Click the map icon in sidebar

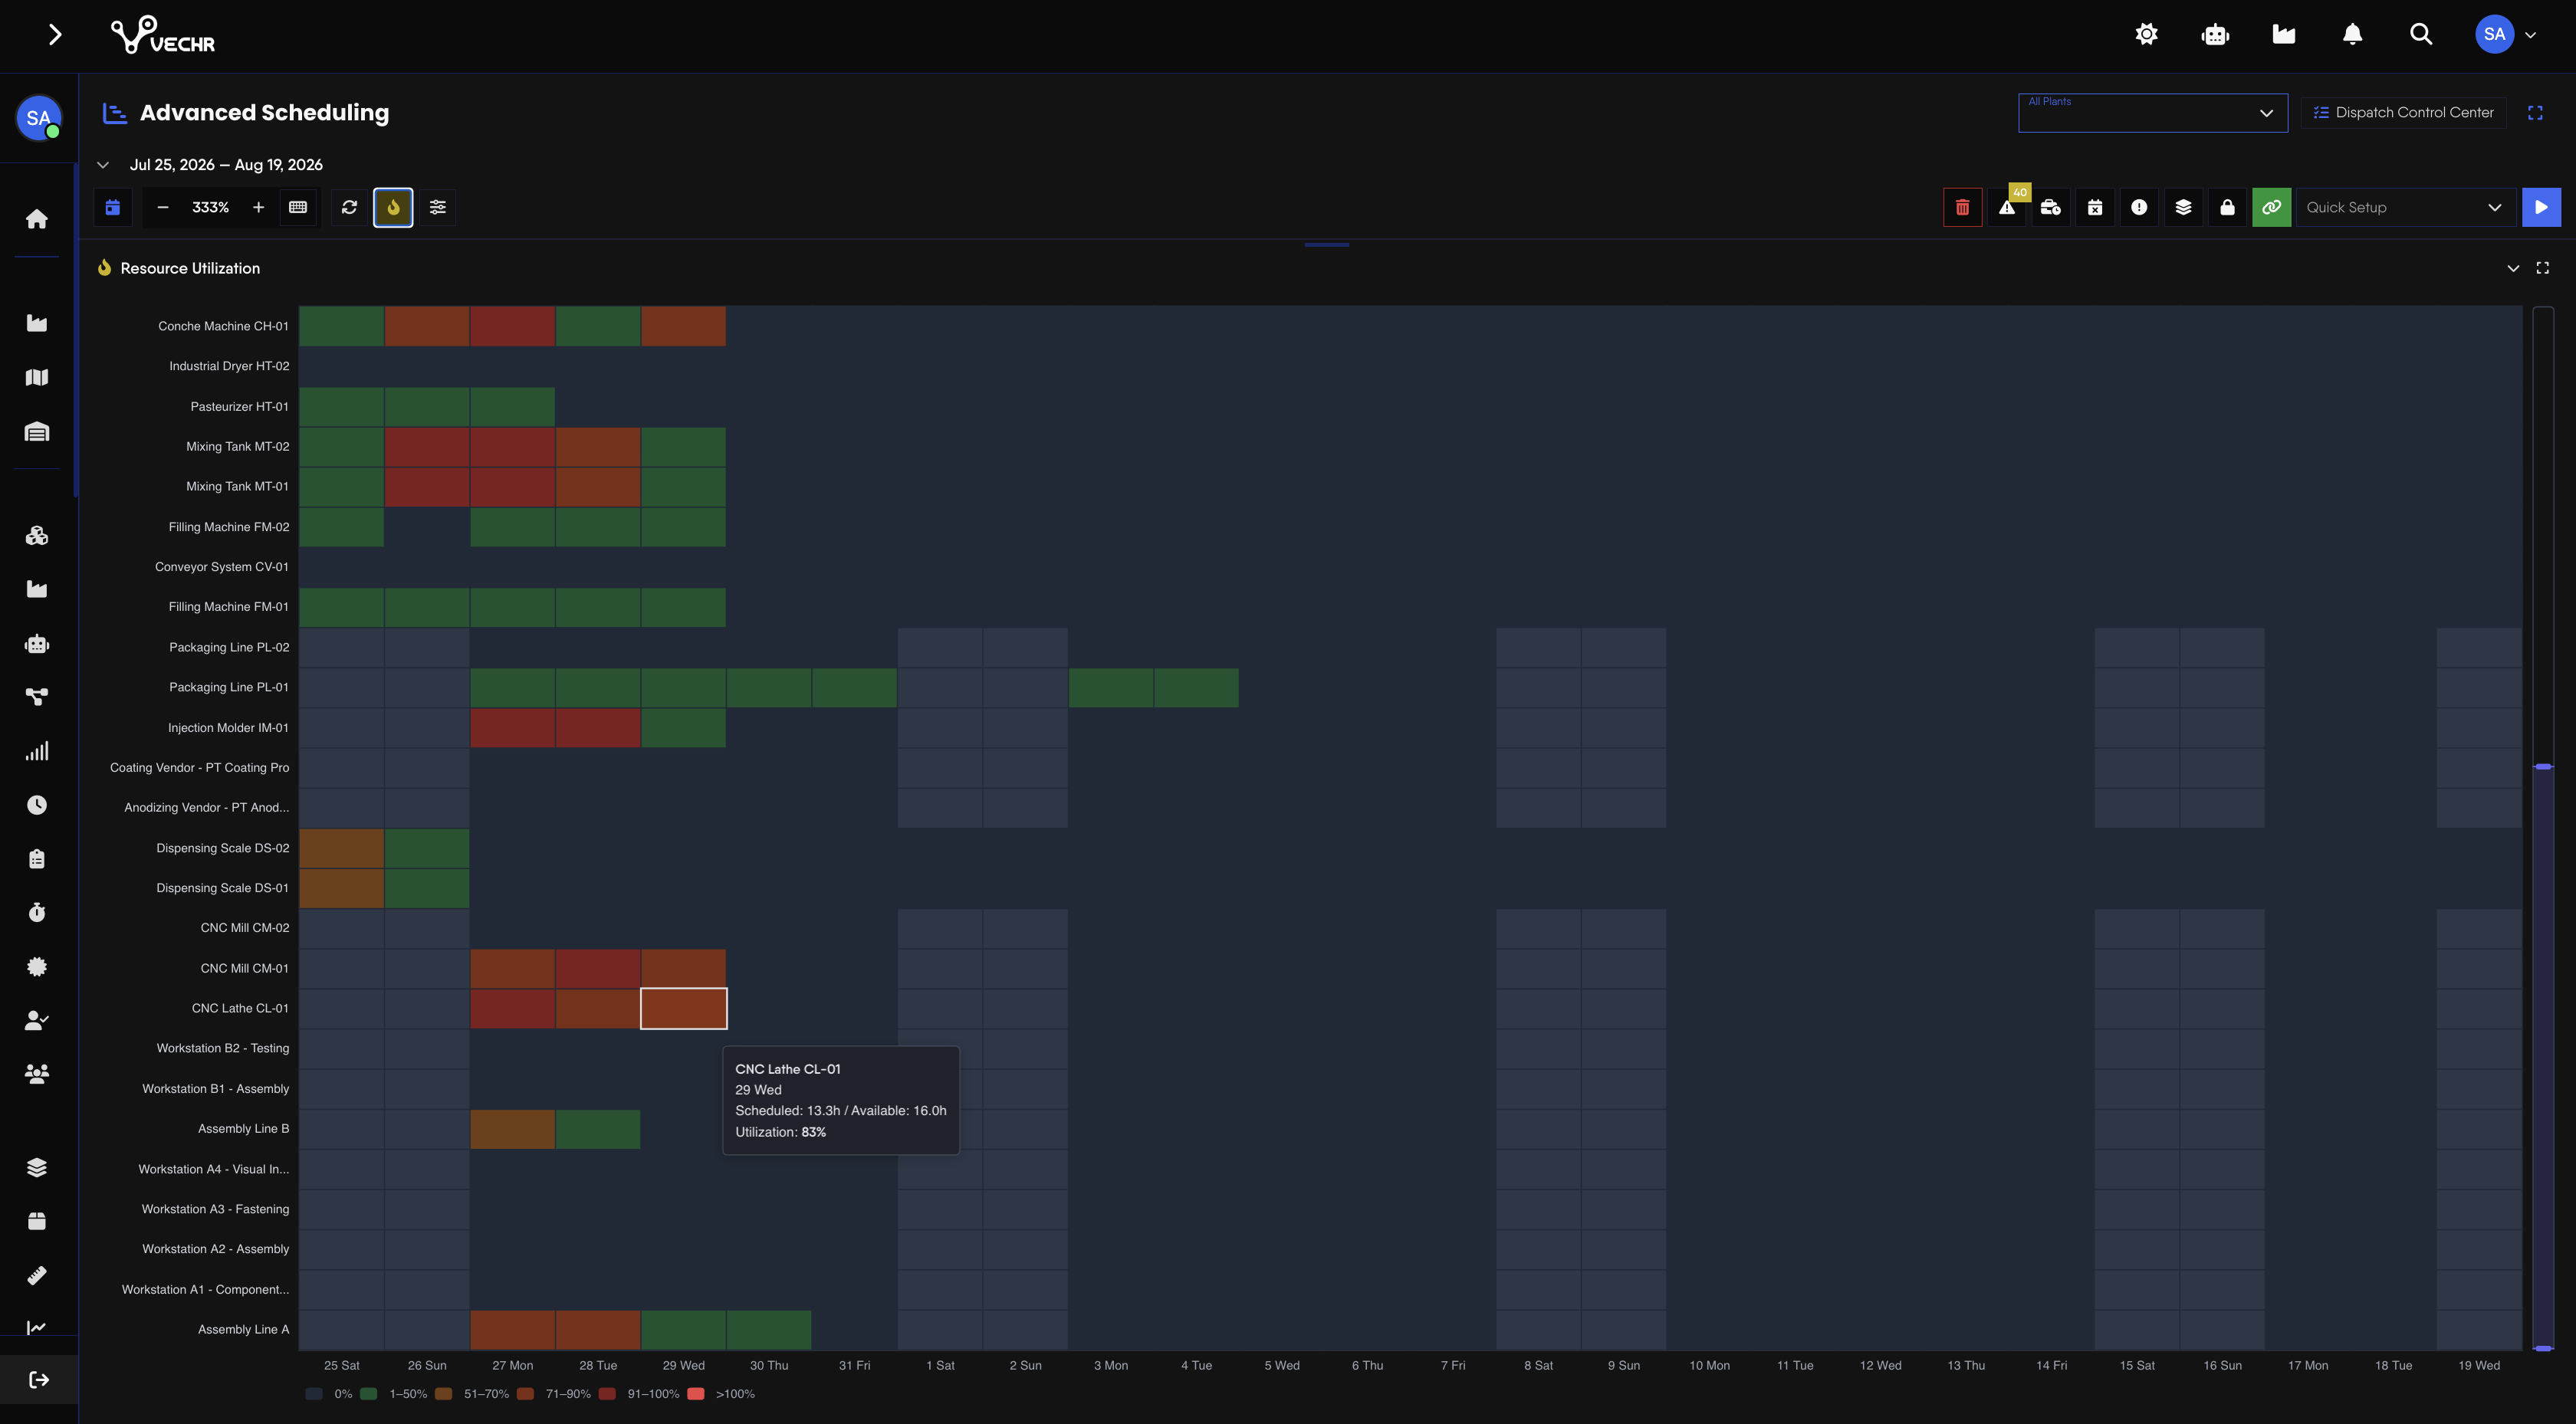pyautogui.click(x=37, y=377)
